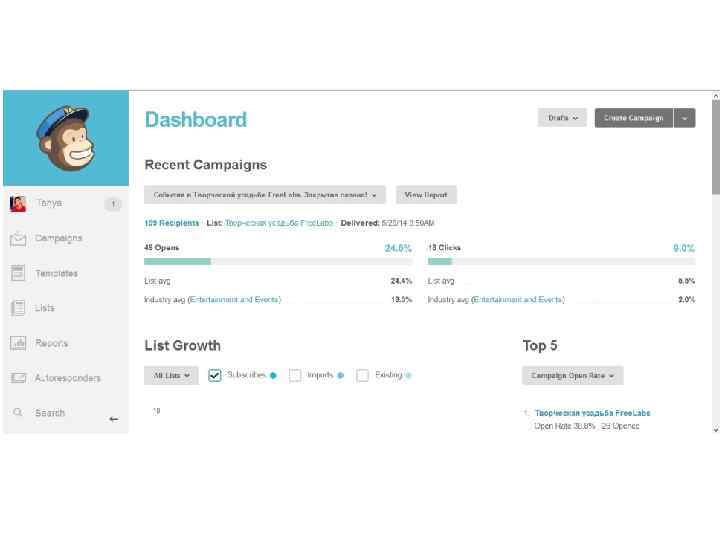This screenshot has width=720, height=540.
Task: Click the MailChimp Freddie monkey logo
Action: pos(66,138)
